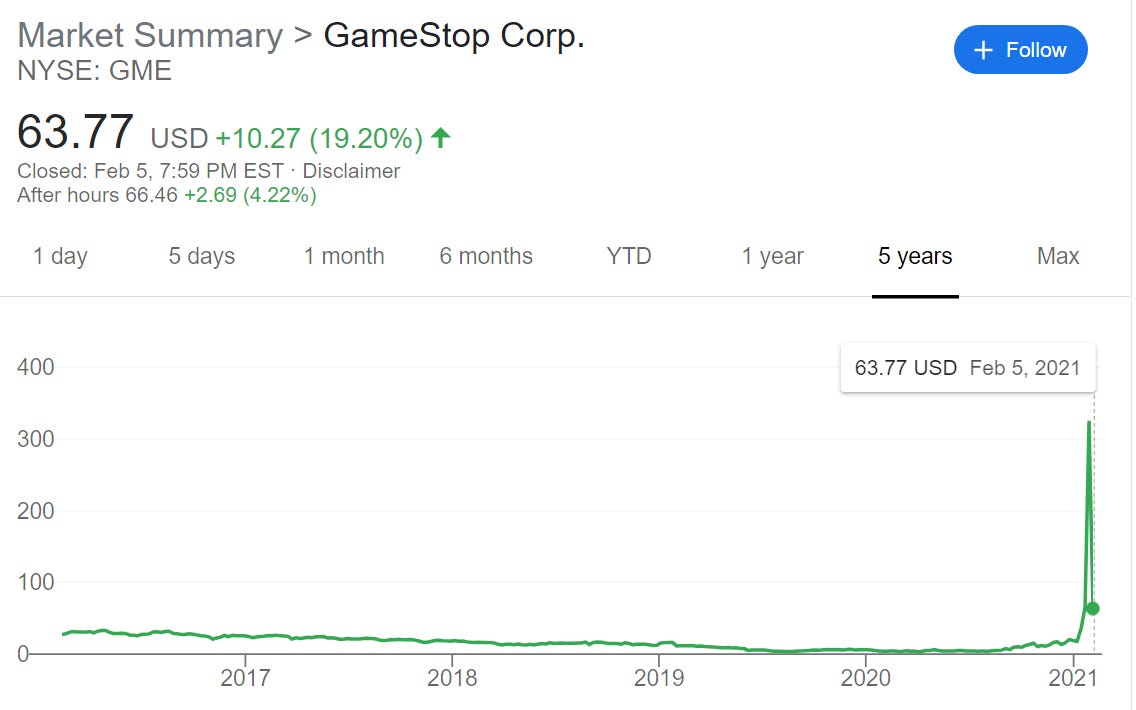Click the Market Summary breadcrumb
The image size is (1136, 710).
pos(150,35)
